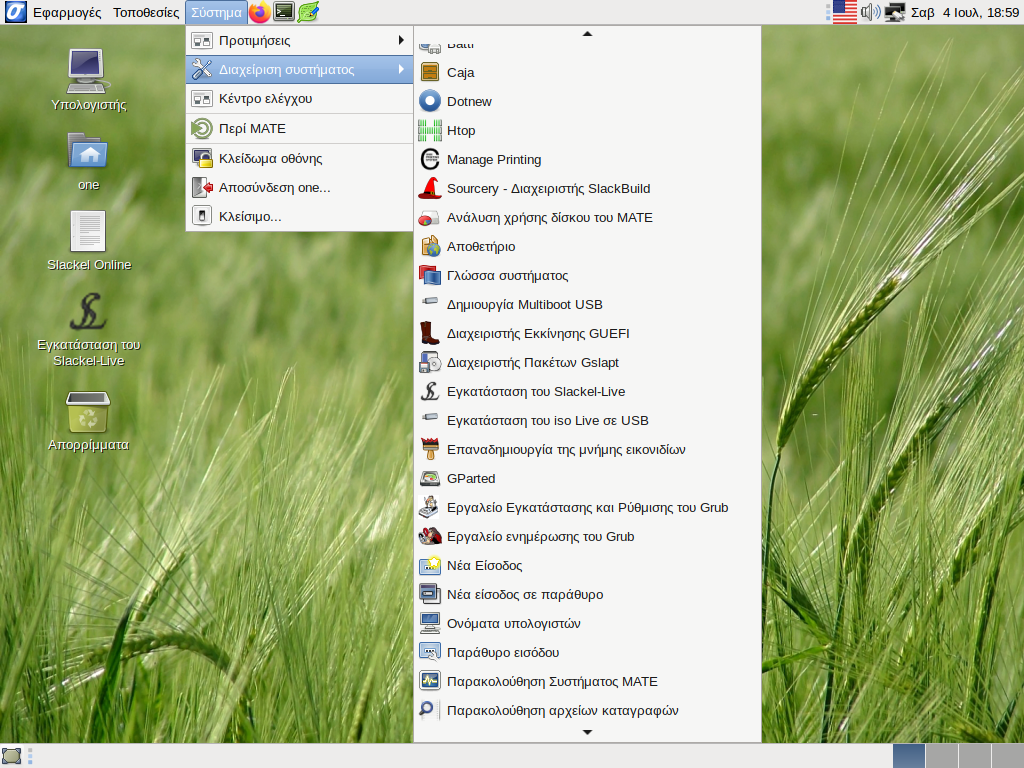This screenshot has height=768, width=1024.
Task: Click the GParted disk icon
Action: click(x=430, y=478)
